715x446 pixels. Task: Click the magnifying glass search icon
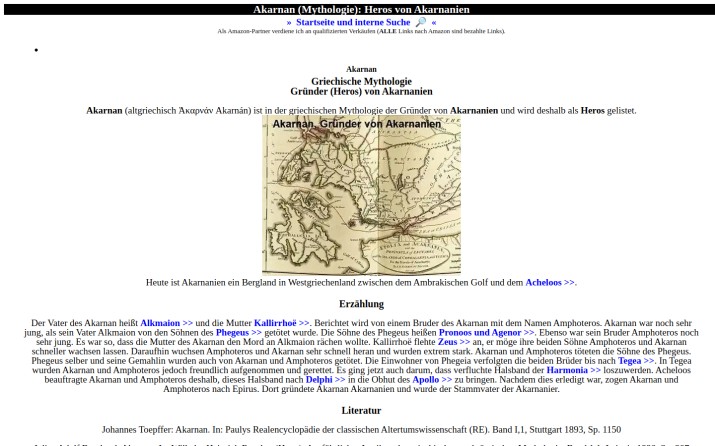tap(421, 22)
